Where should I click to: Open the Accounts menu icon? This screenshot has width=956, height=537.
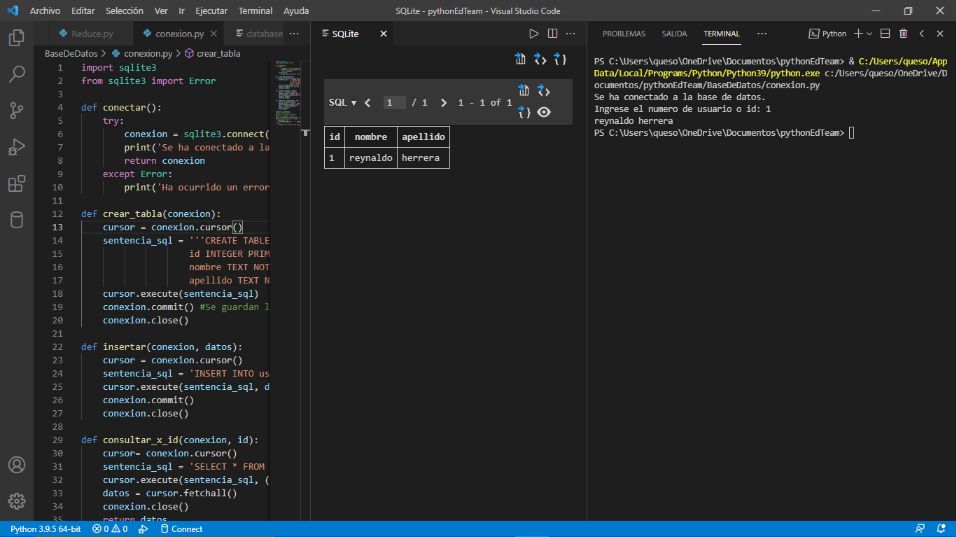[x=16, y=464]
